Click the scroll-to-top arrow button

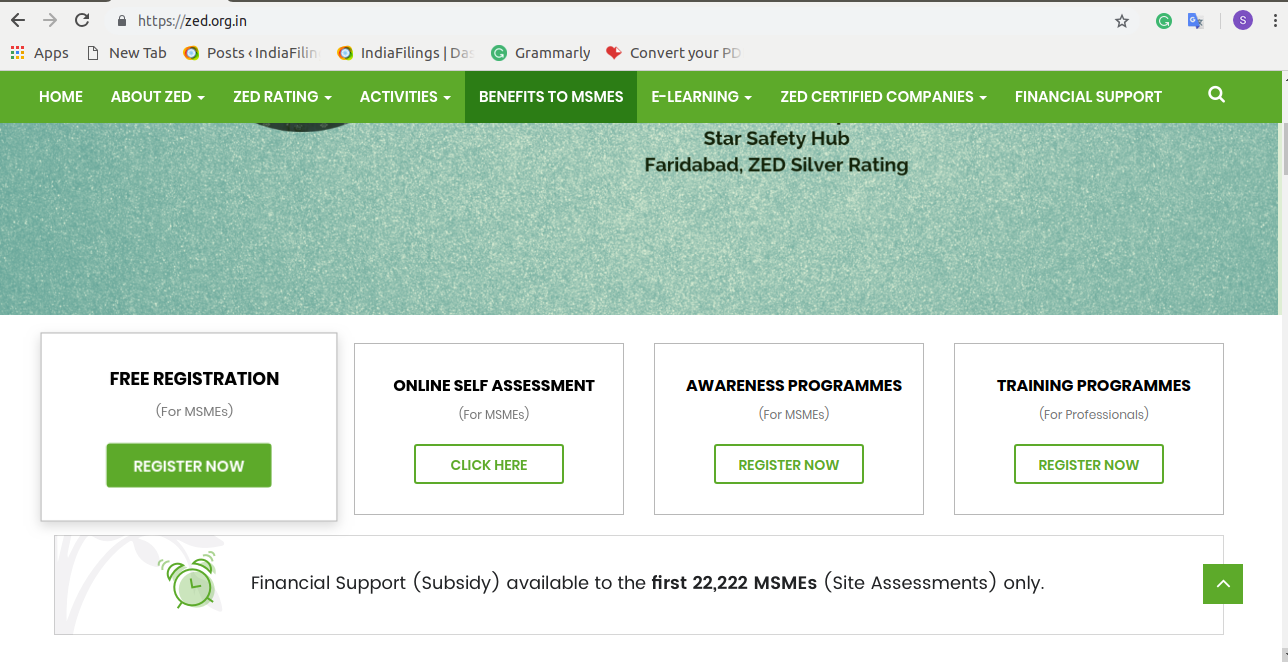[1222, 584]
